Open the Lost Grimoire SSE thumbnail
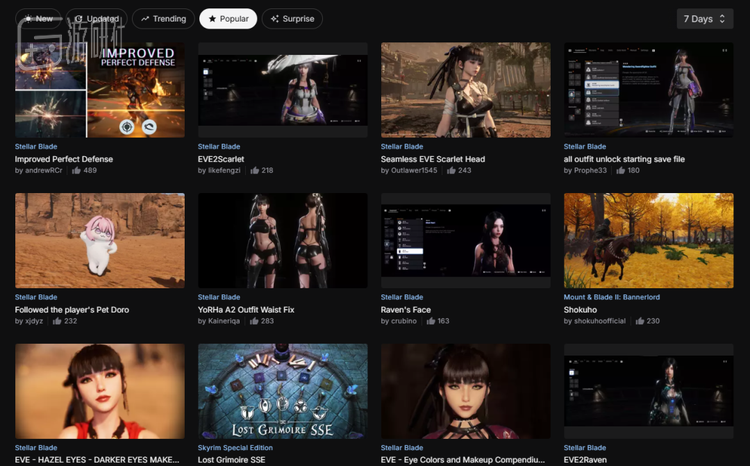The width and height of the screenshot is (750, 466). tap(283, 391)
